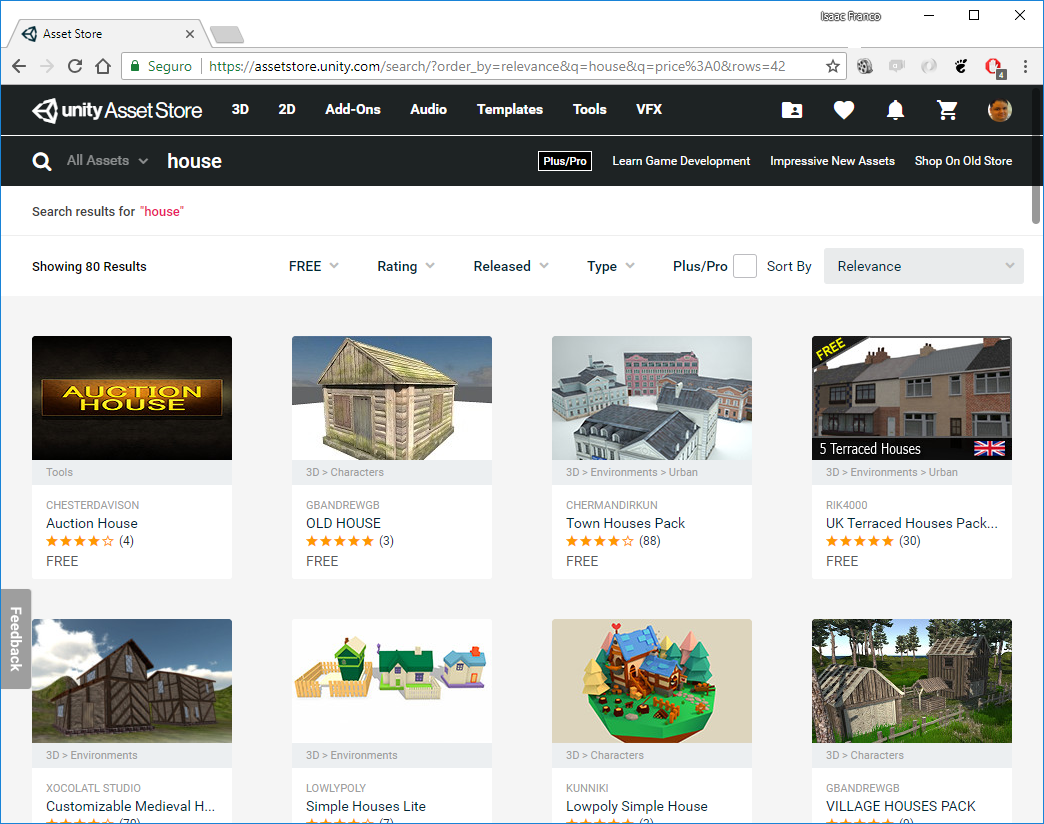The width and height of the screenshot is (1044, 824).
Task: Open the wishlist heart icon
Action: point(844,110)
